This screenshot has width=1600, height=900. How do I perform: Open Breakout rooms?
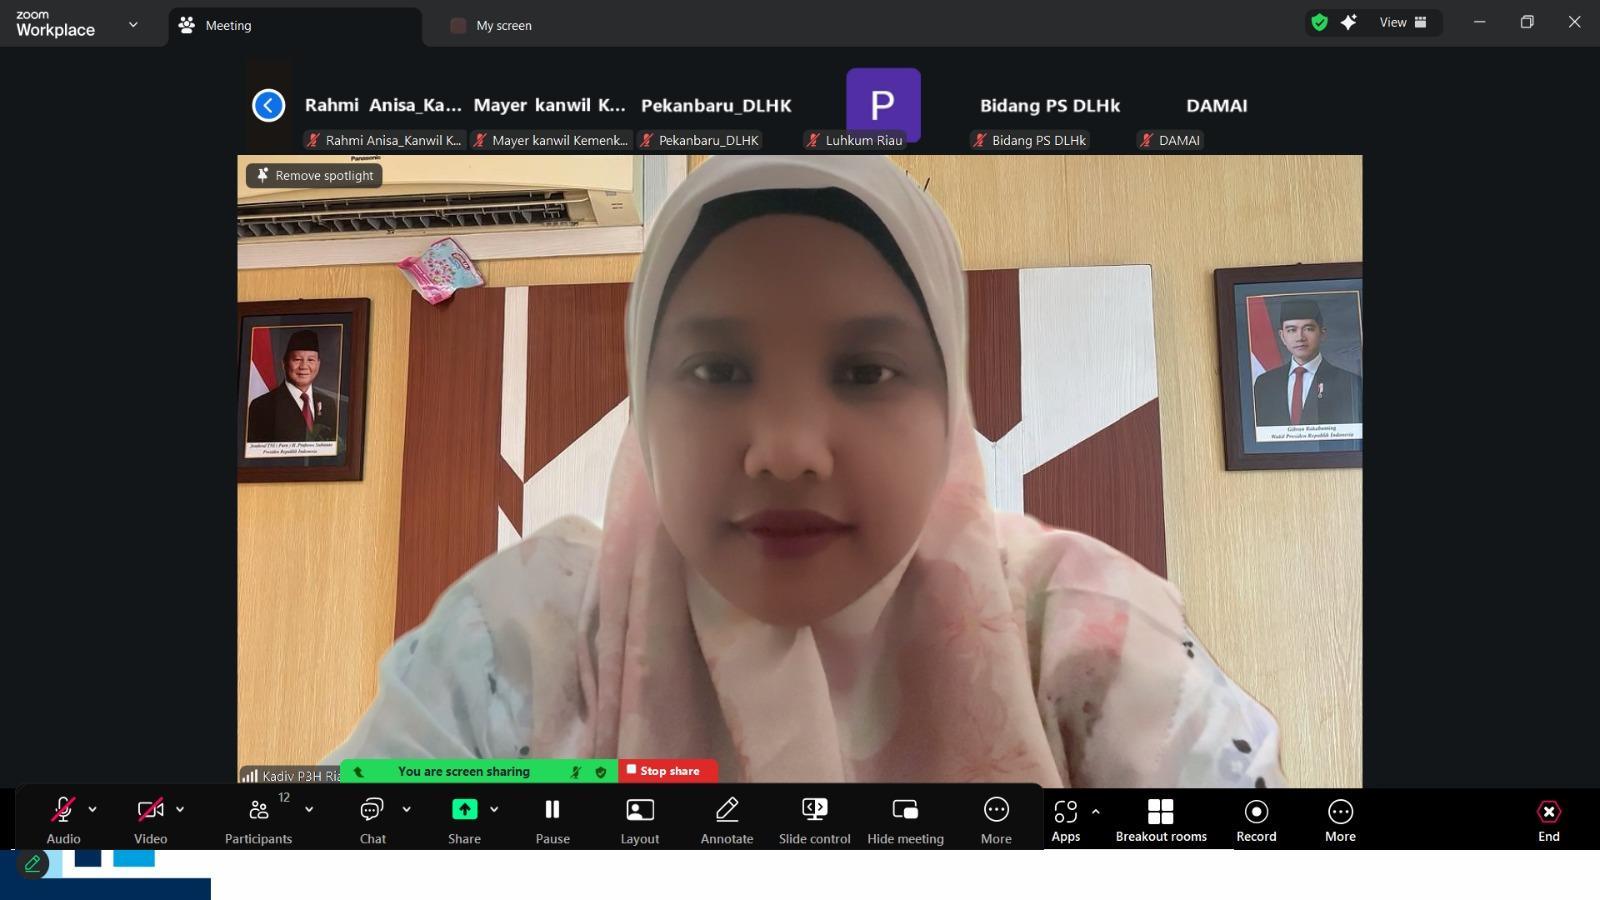[1160, 819]
